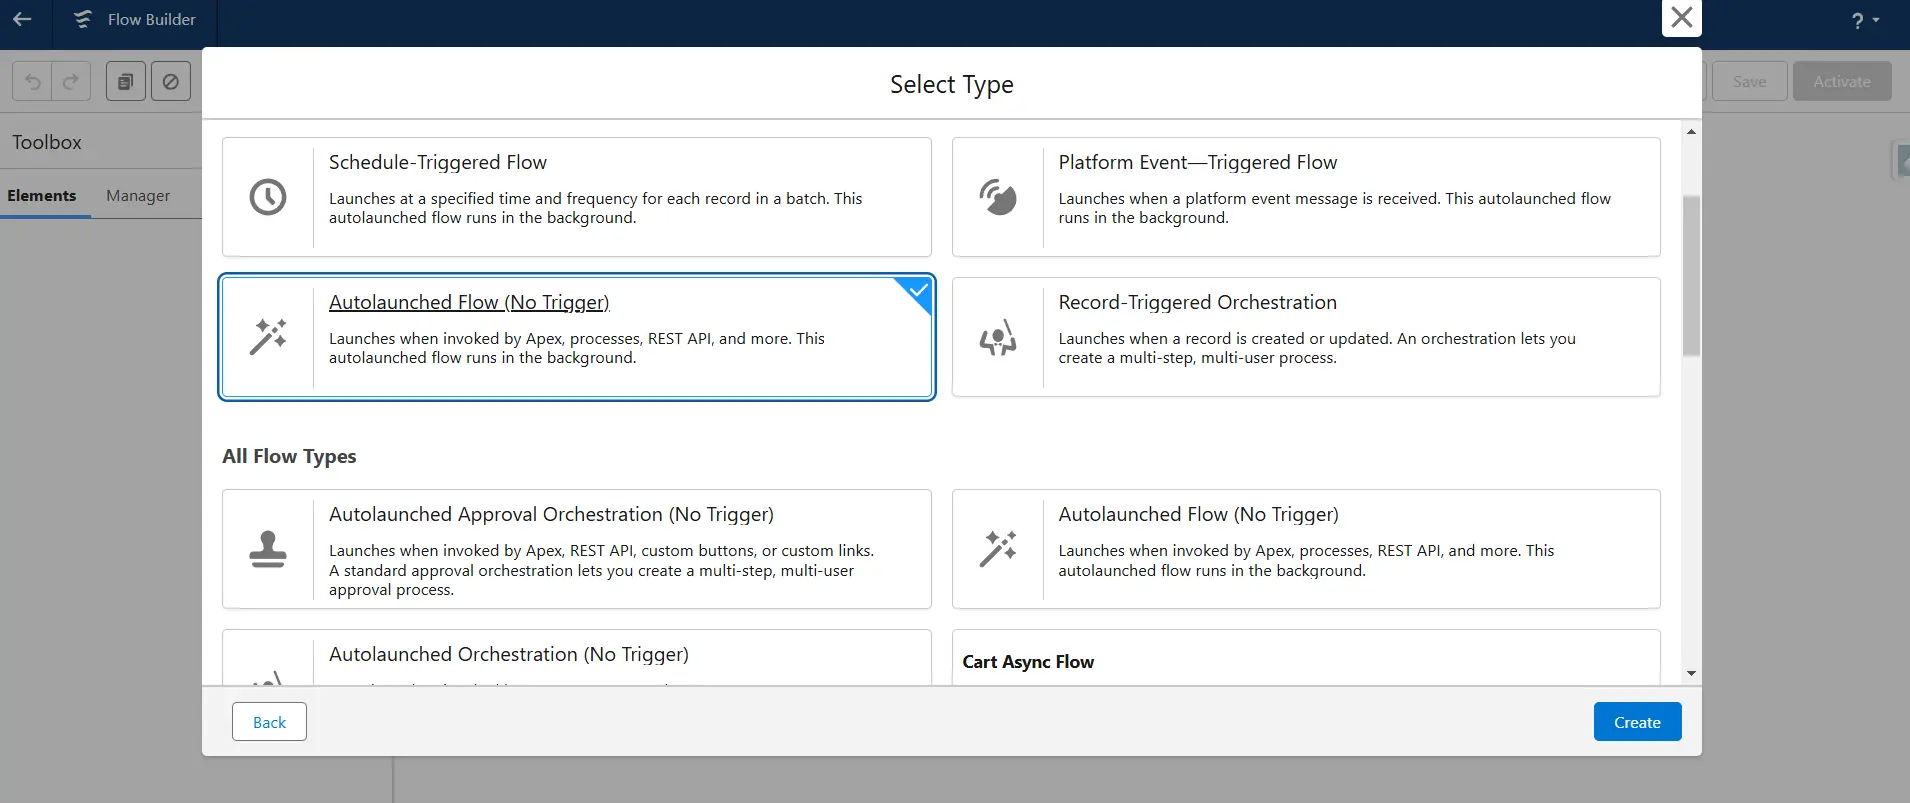Click the wand icon under All Flow Types

coord(998,549)
